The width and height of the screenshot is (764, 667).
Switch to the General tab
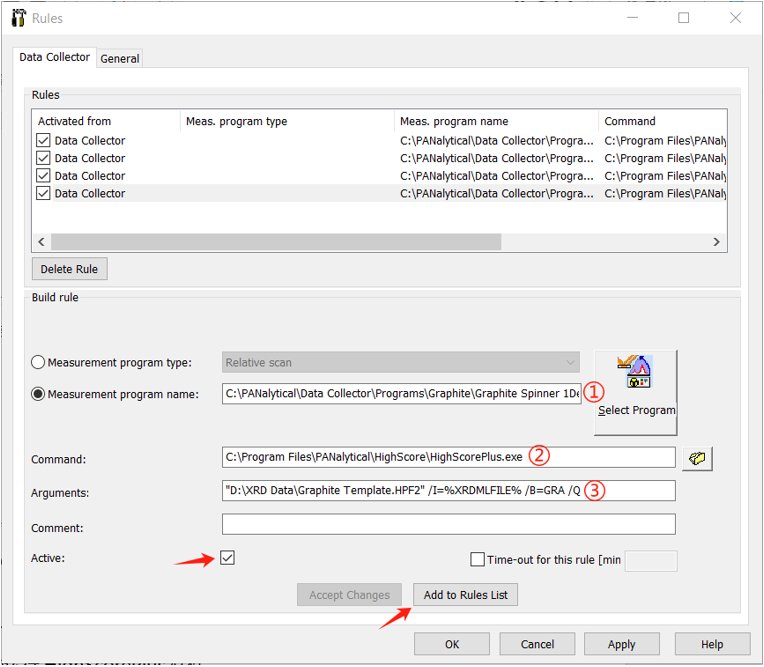[x=120, y=59]
